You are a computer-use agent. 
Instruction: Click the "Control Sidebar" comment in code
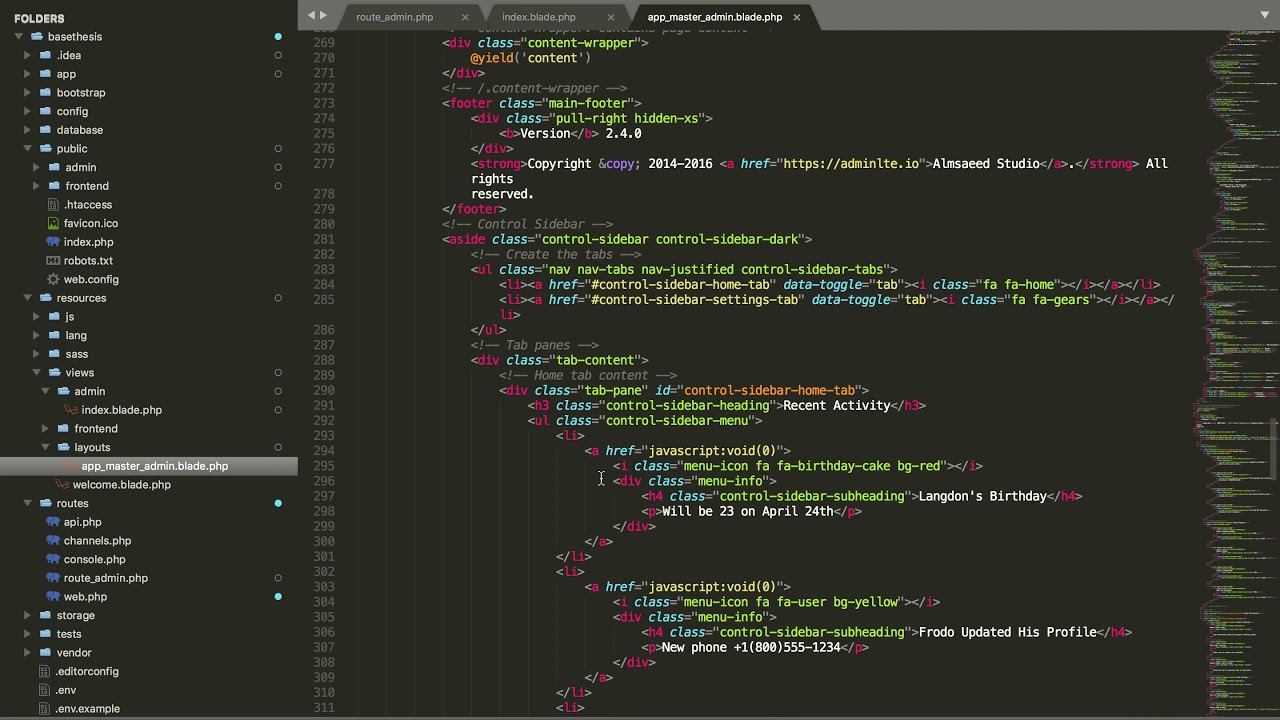coord(531,224)
